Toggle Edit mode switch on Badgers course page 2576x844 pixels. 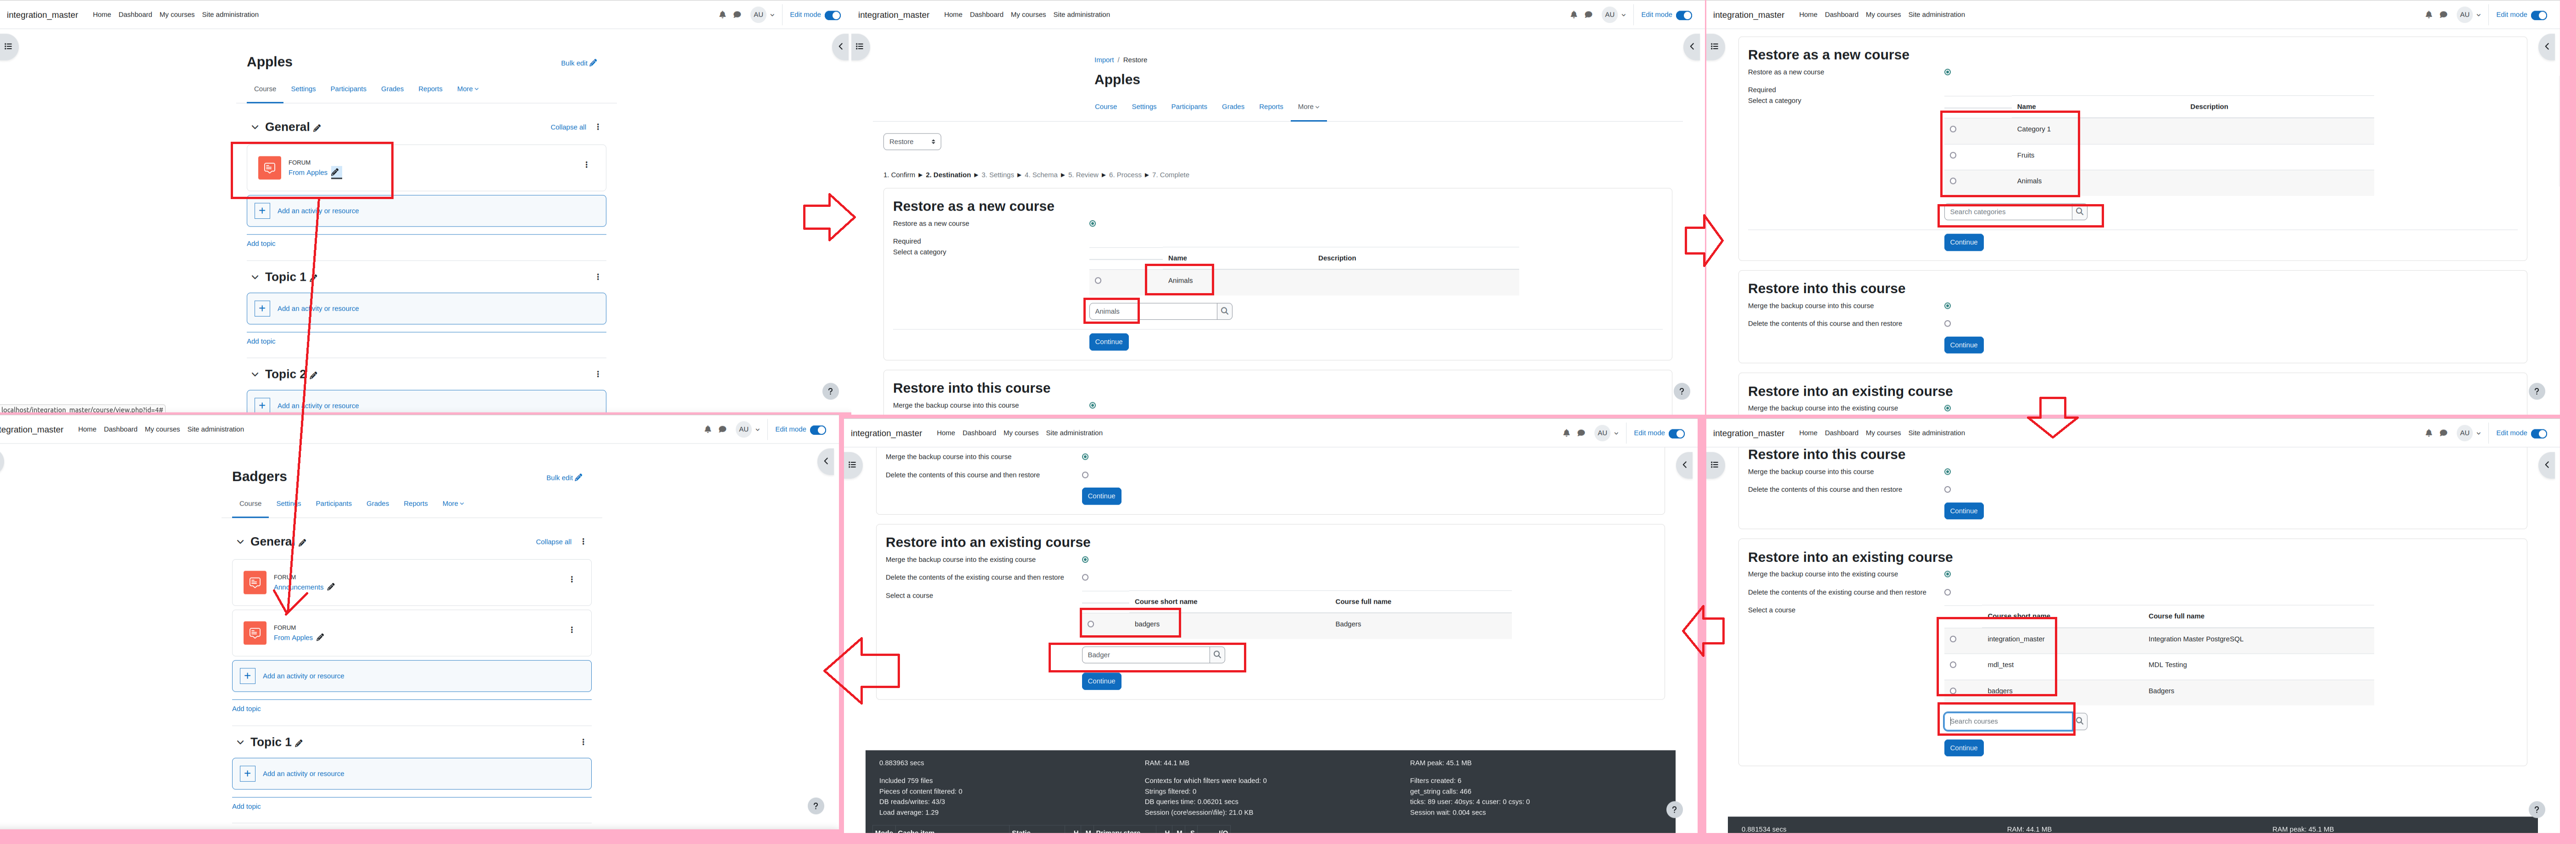point(818,430)
